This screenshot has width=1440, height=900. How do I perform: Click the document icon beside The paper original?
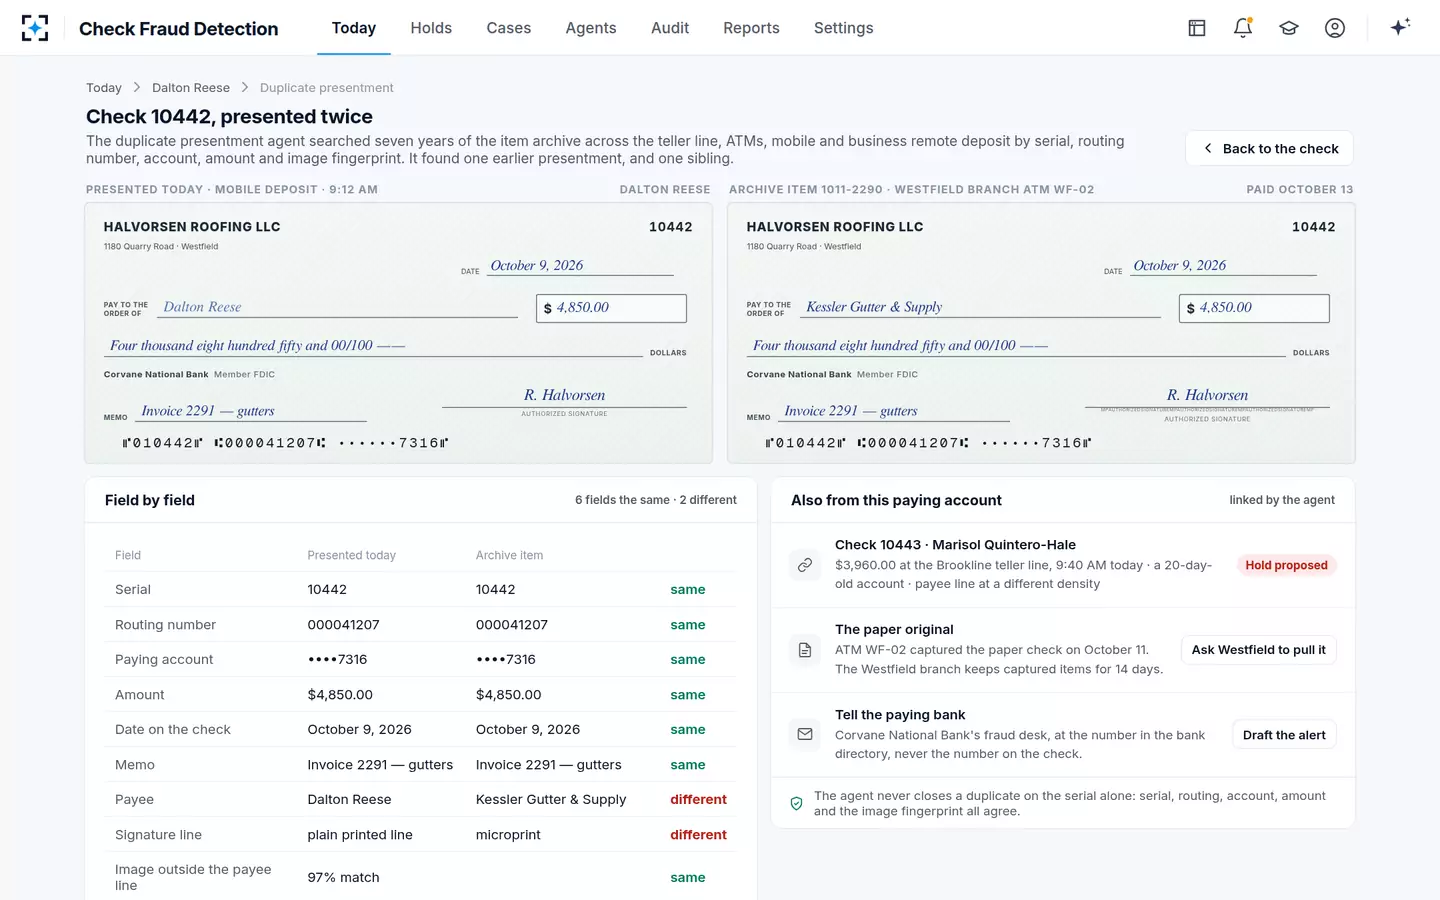point(805,650)
